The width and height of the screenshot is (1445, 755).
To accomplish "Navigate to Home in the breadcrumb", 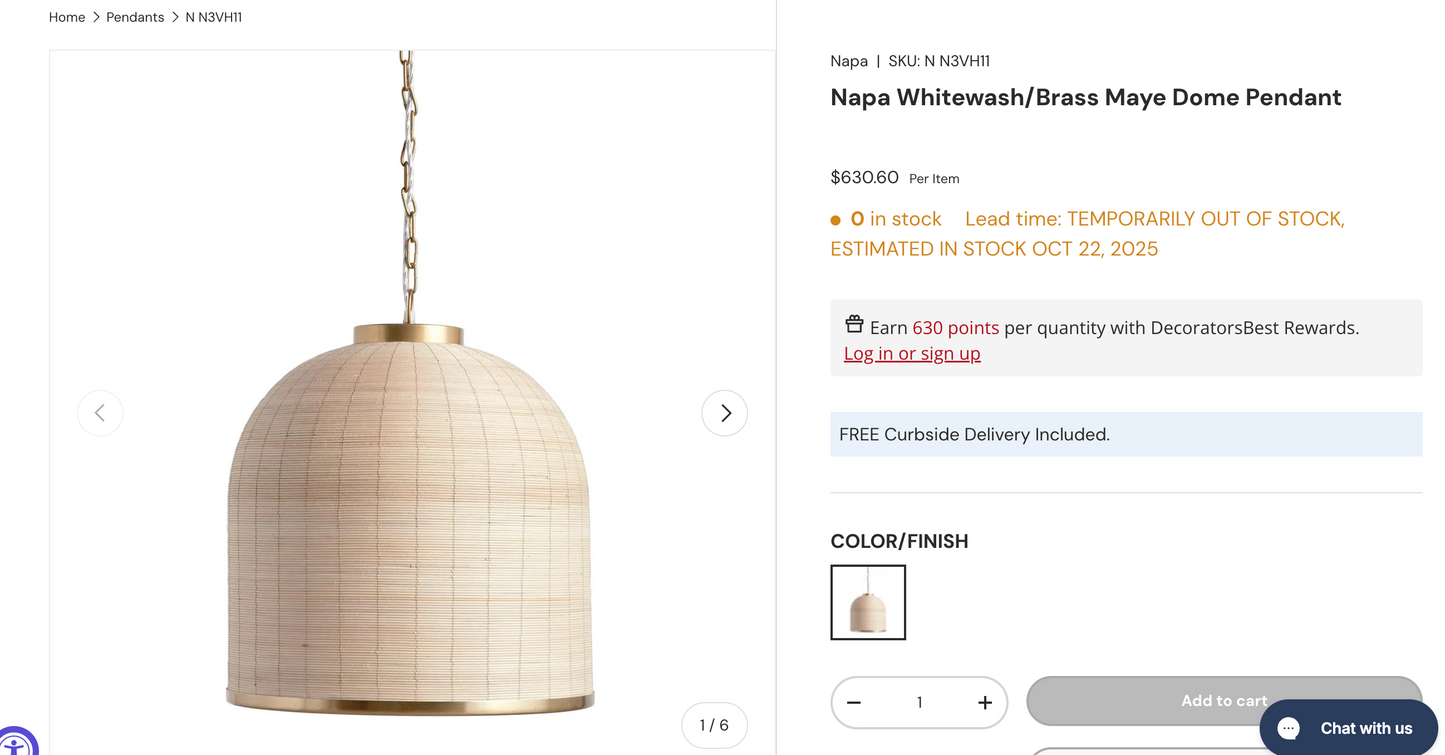I will (67, 17).
